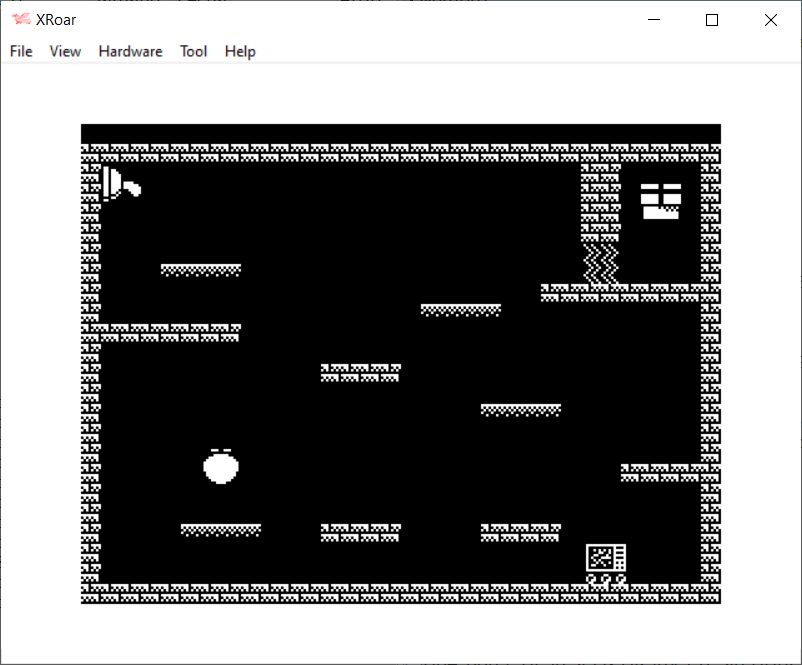Click the wall-mounted horn sprite at top-left
Image resolution: width=802 pixels, height=665 pixels.
click(119, 184)
